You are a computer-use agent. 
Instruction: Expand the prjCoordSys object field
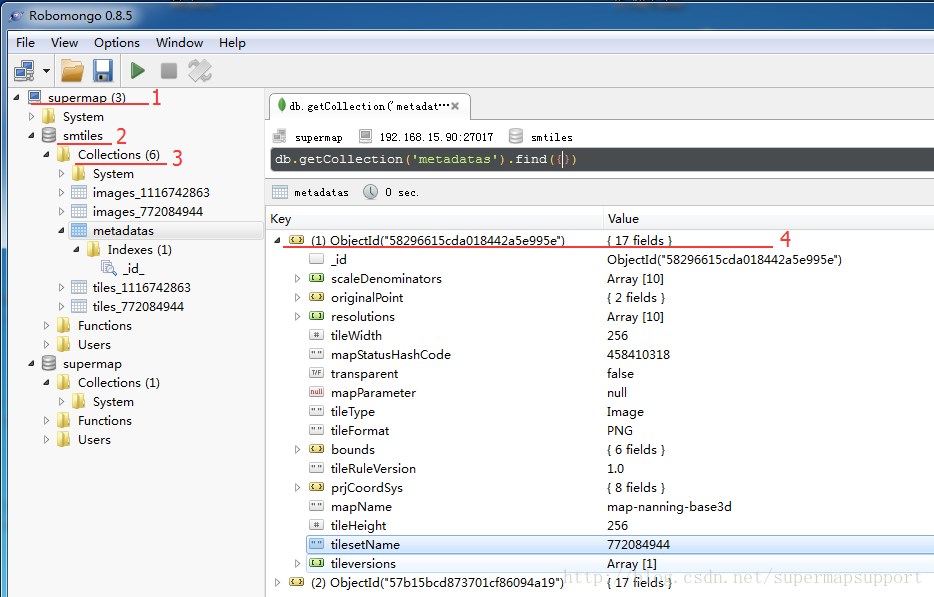[297, 487]
